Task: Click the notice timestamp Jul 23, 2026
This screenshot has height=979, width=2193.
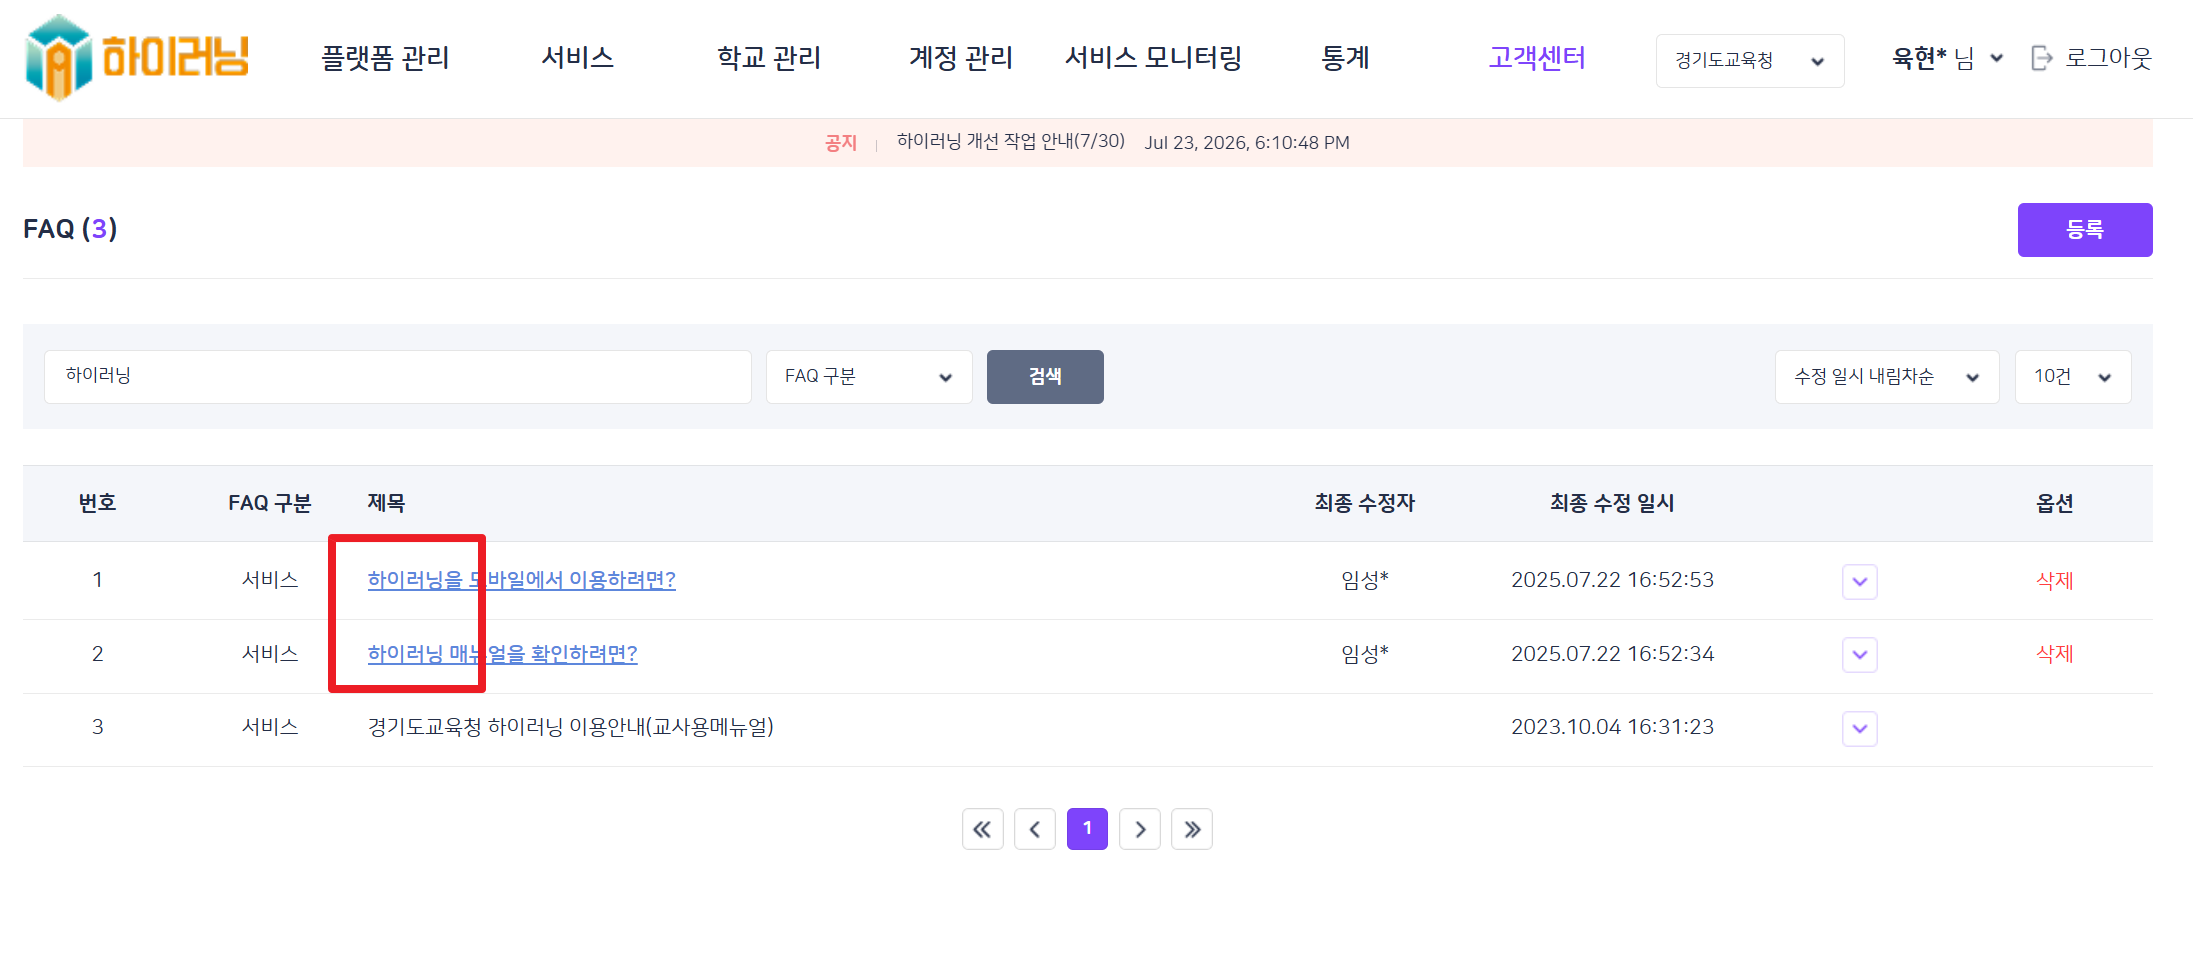Action: click(x=1247, y=143)
